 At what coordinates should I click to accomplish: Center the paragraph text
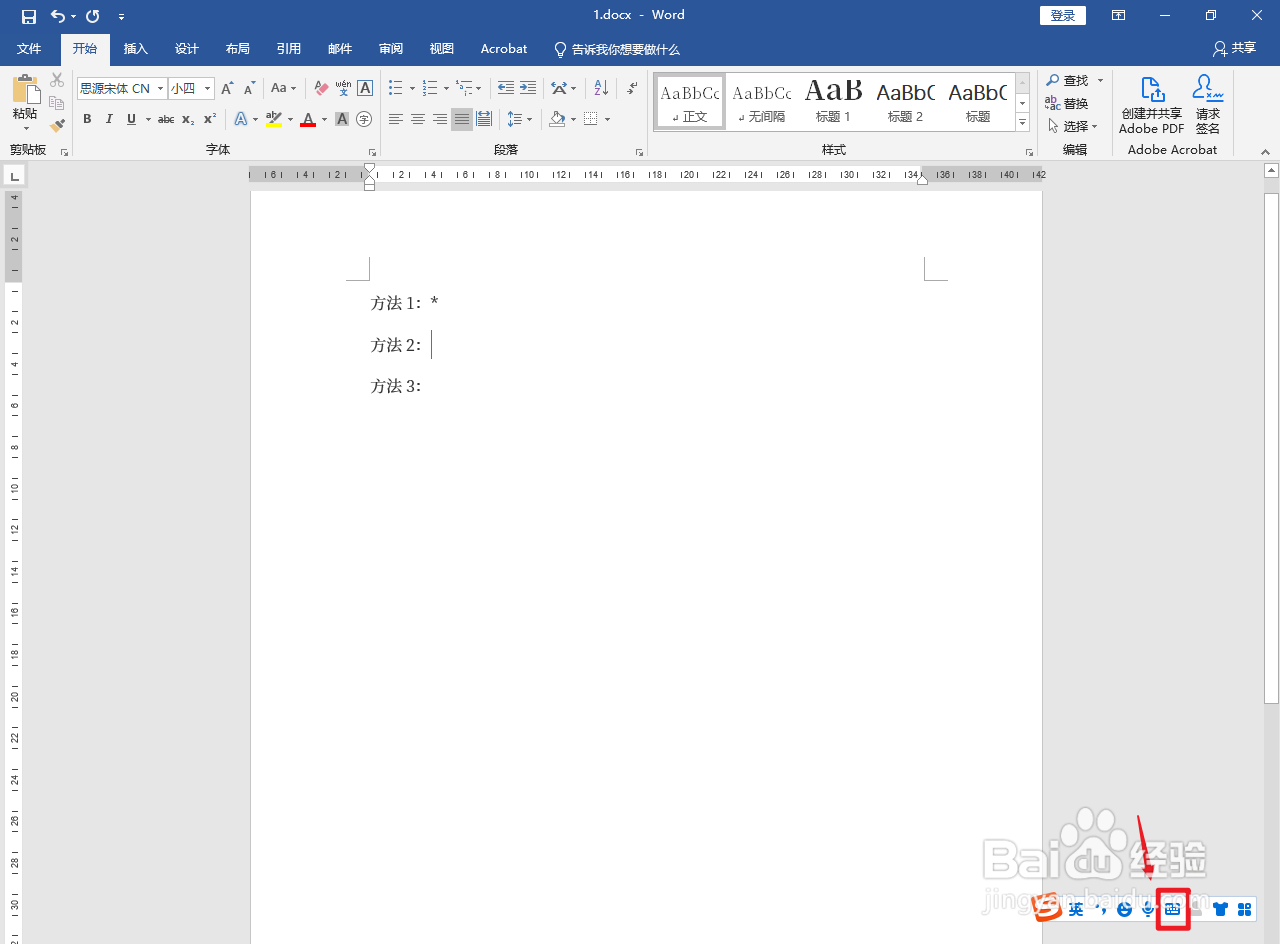coord(418,119)
